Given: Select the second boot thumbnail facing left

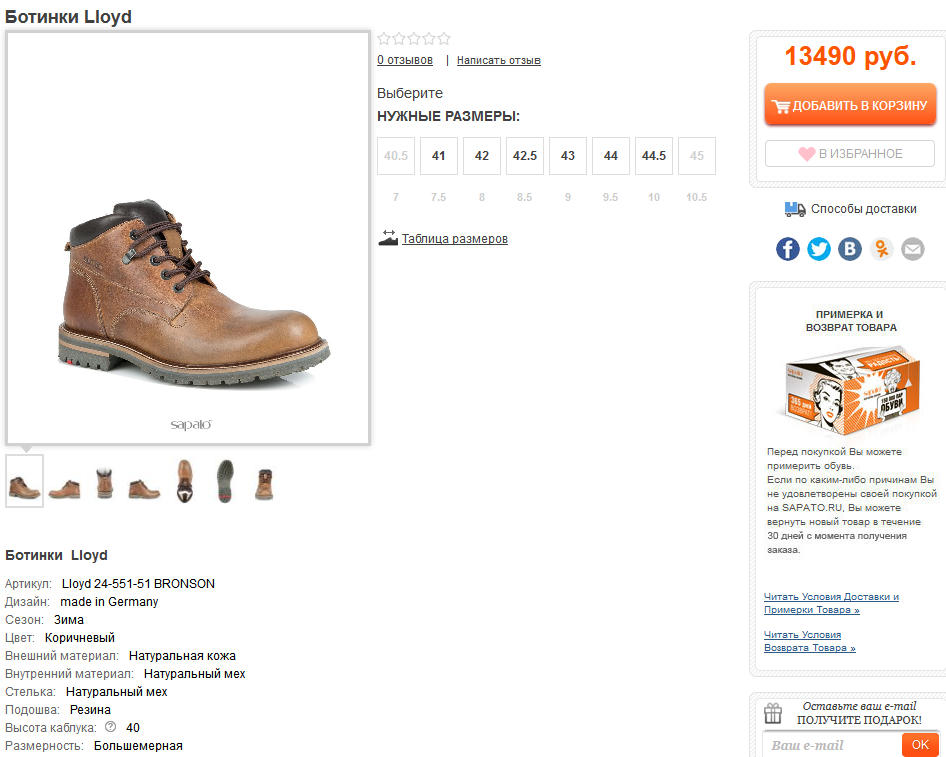Looking at the screenshot, I should click(65, 487).
